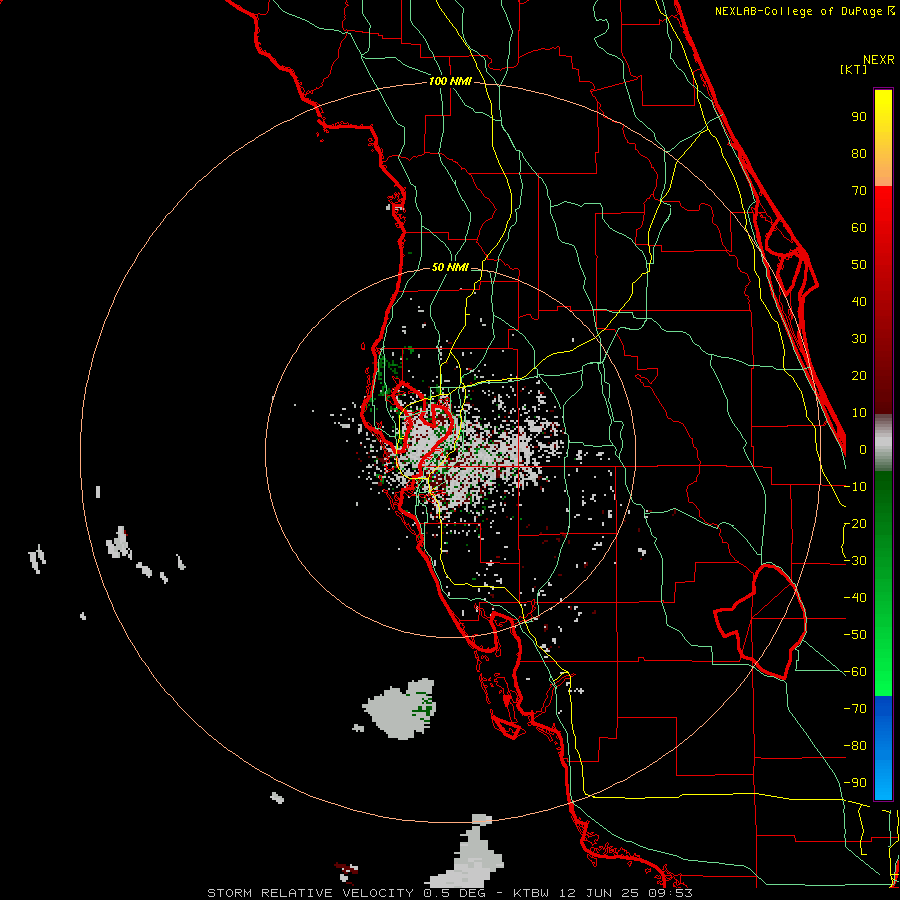Click the 90 value on velocity scale
This screenshot has height=900, width=900.
pyautogui.click(x=859, y=117)
